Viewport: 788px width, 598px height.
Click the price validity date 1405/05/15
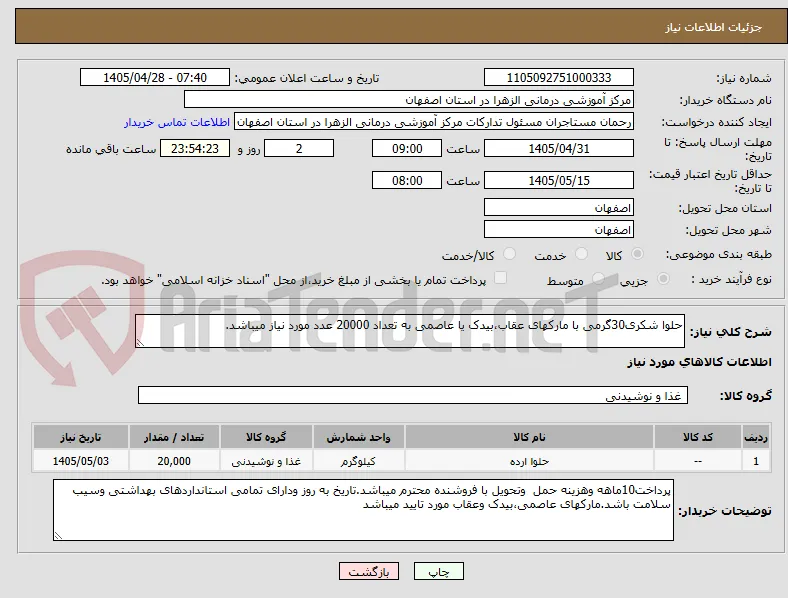click(x=559, y=180)
